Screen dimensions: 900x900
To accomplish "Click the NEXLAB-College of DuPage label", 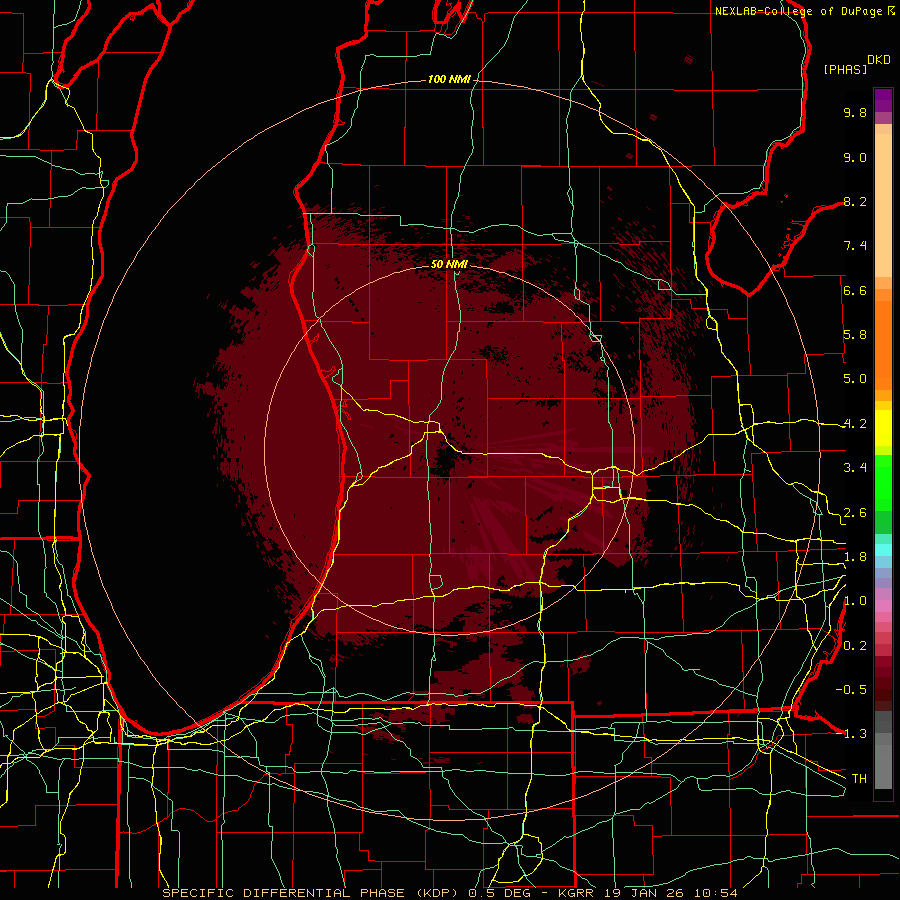I will tap(798, 11).
